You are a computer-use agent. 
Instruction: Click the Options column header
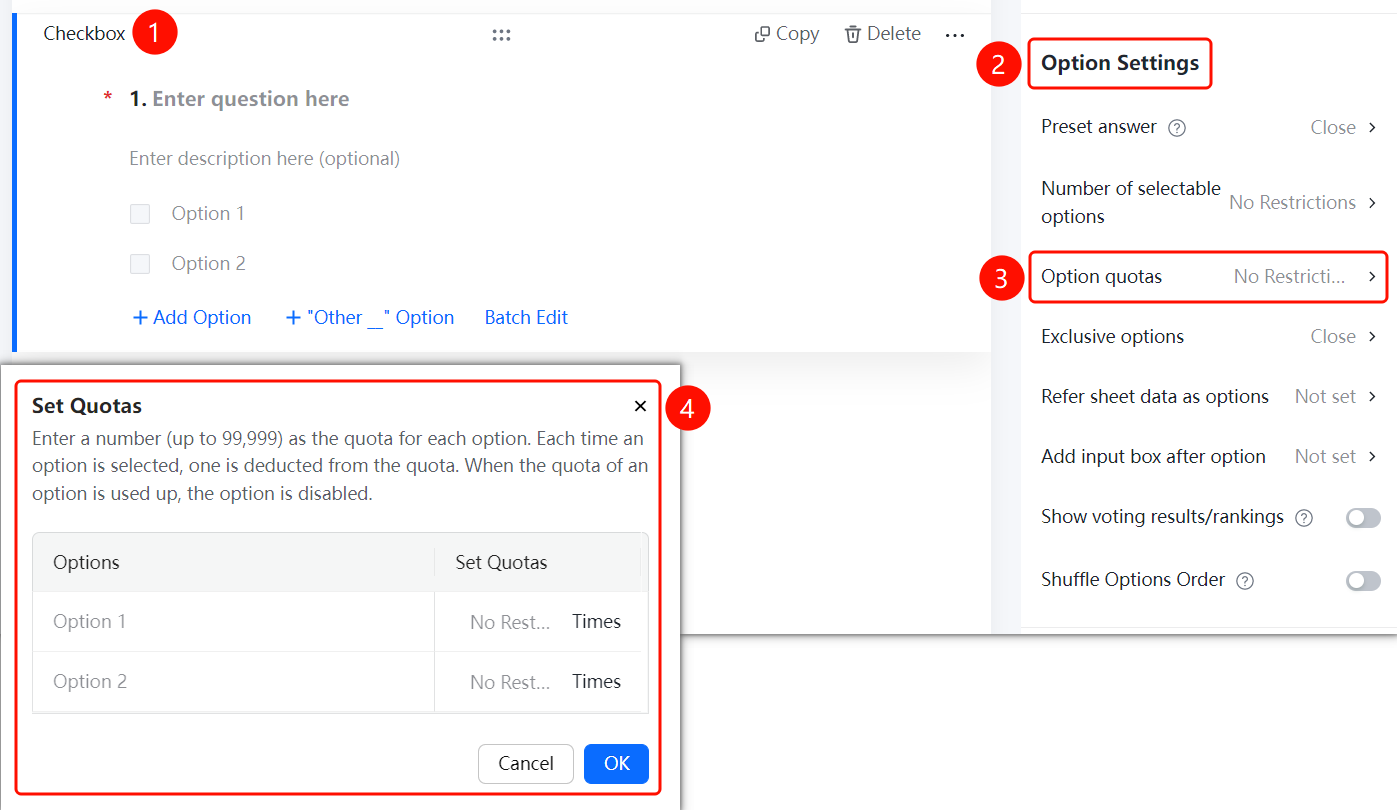(x=86, y=562)
